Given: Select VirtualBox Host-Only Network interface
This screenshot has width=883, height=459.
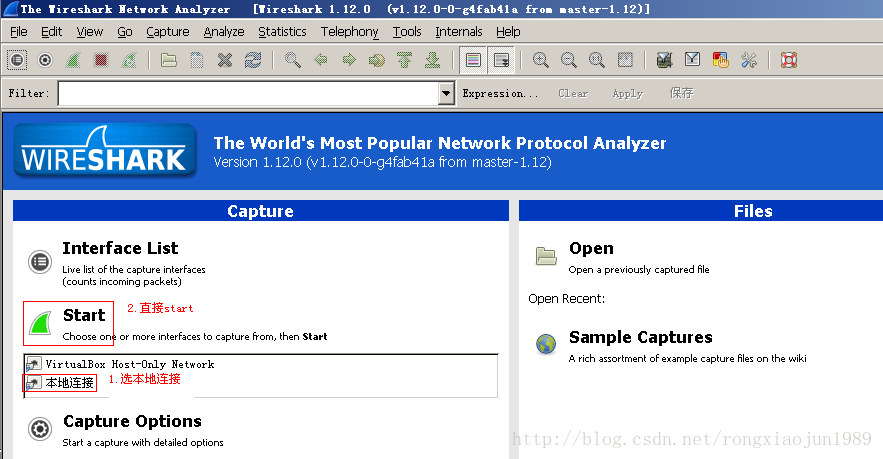Looking at the screenshot, I should (130, 364).
